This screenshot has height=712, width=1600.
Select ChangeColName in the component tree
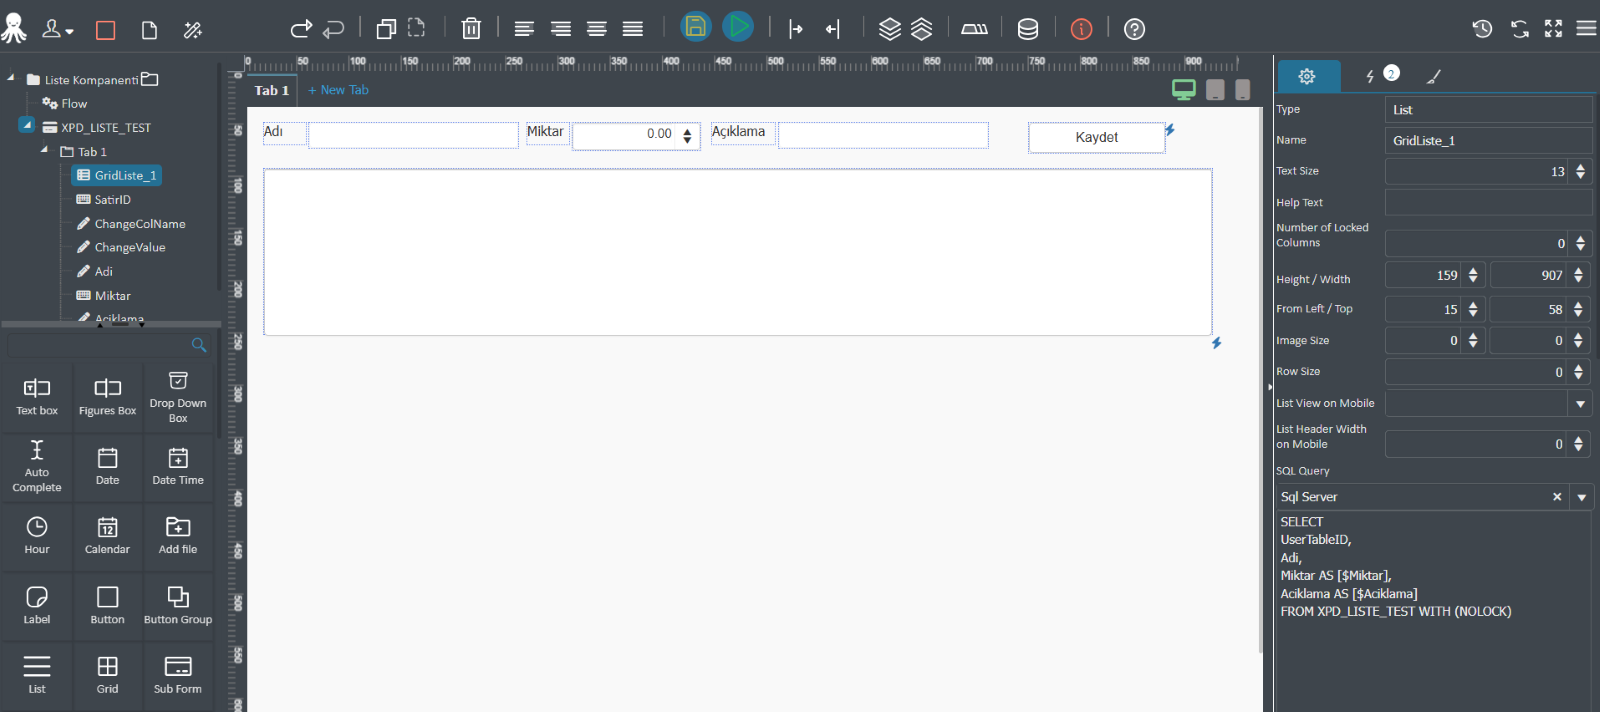pos(131,223)
